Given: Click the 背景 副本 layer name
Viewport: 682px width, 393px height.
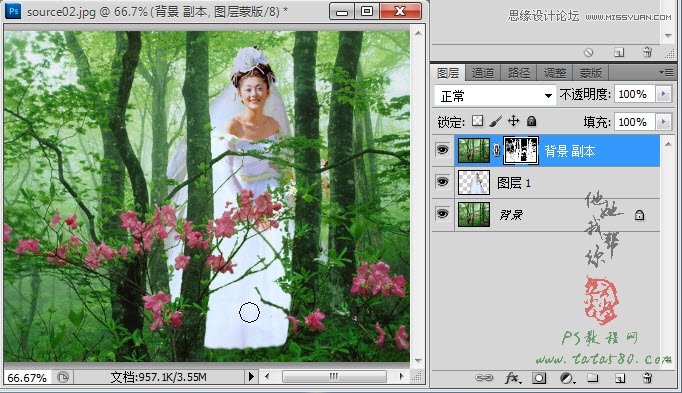Looking at the screenshot, I should [x=569, y=151].
